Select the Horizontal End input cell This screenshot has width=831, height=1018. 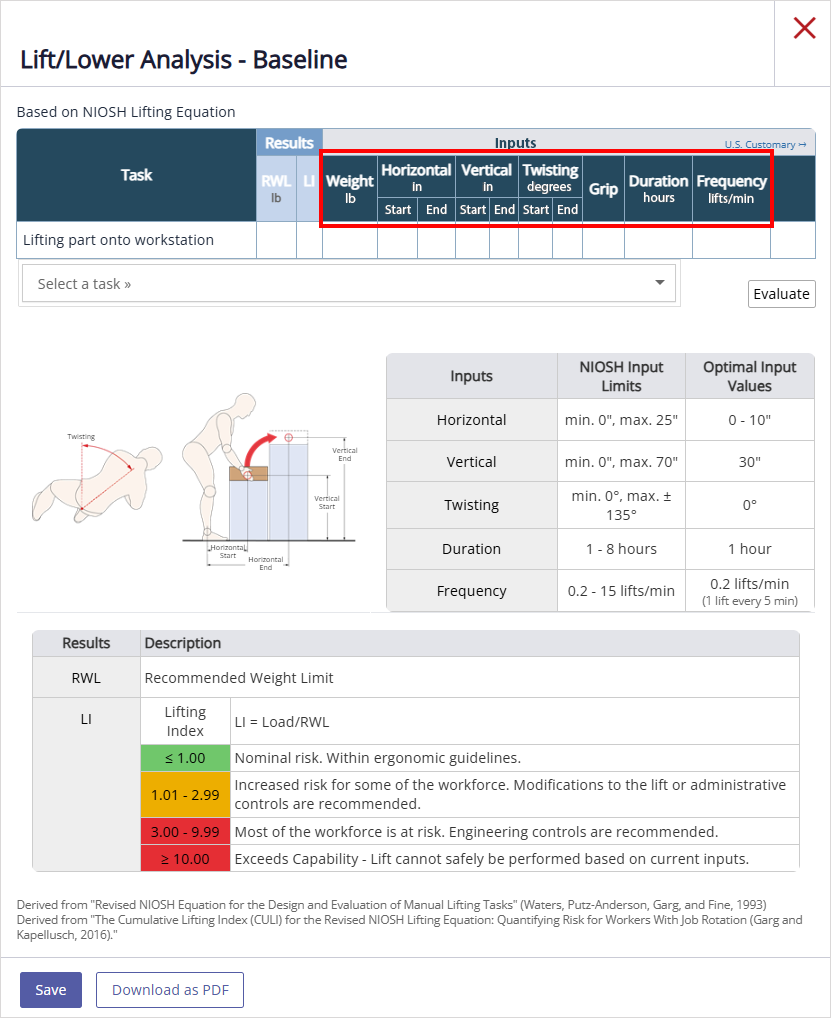pos(436,240)
